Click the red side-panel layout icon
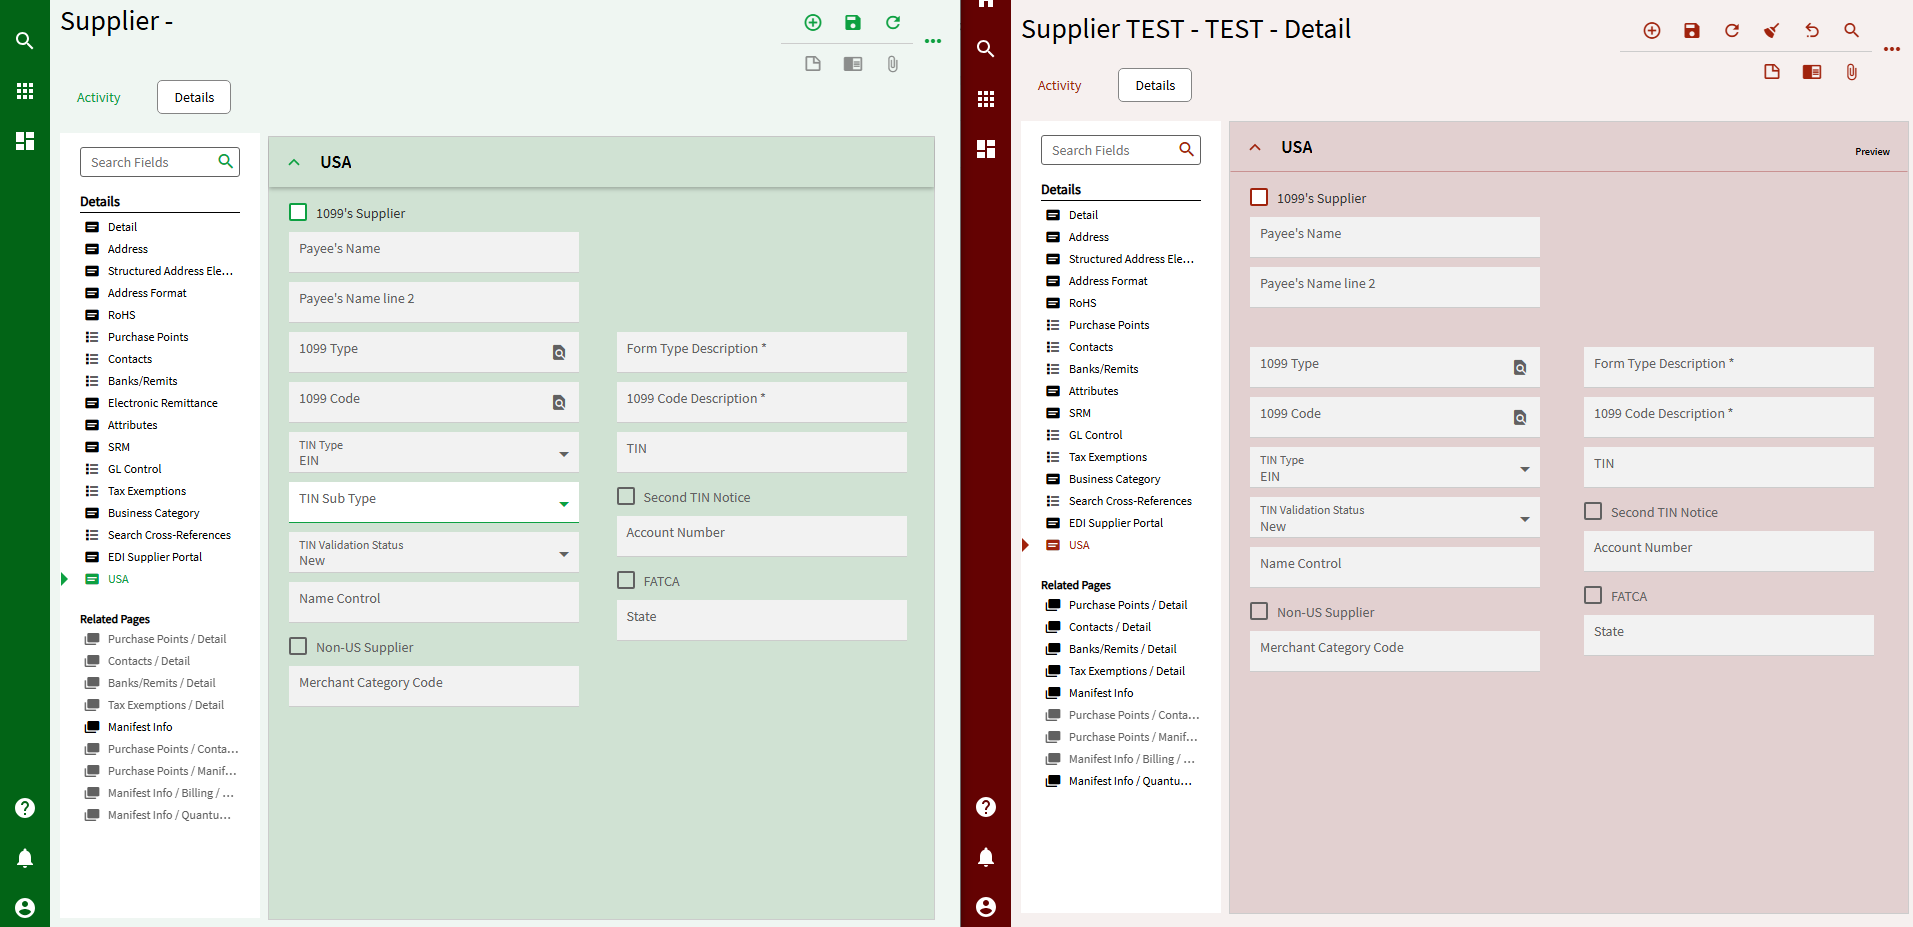Image resolution: width=1913 pixels, height=927 pixels. point(1812,72)
